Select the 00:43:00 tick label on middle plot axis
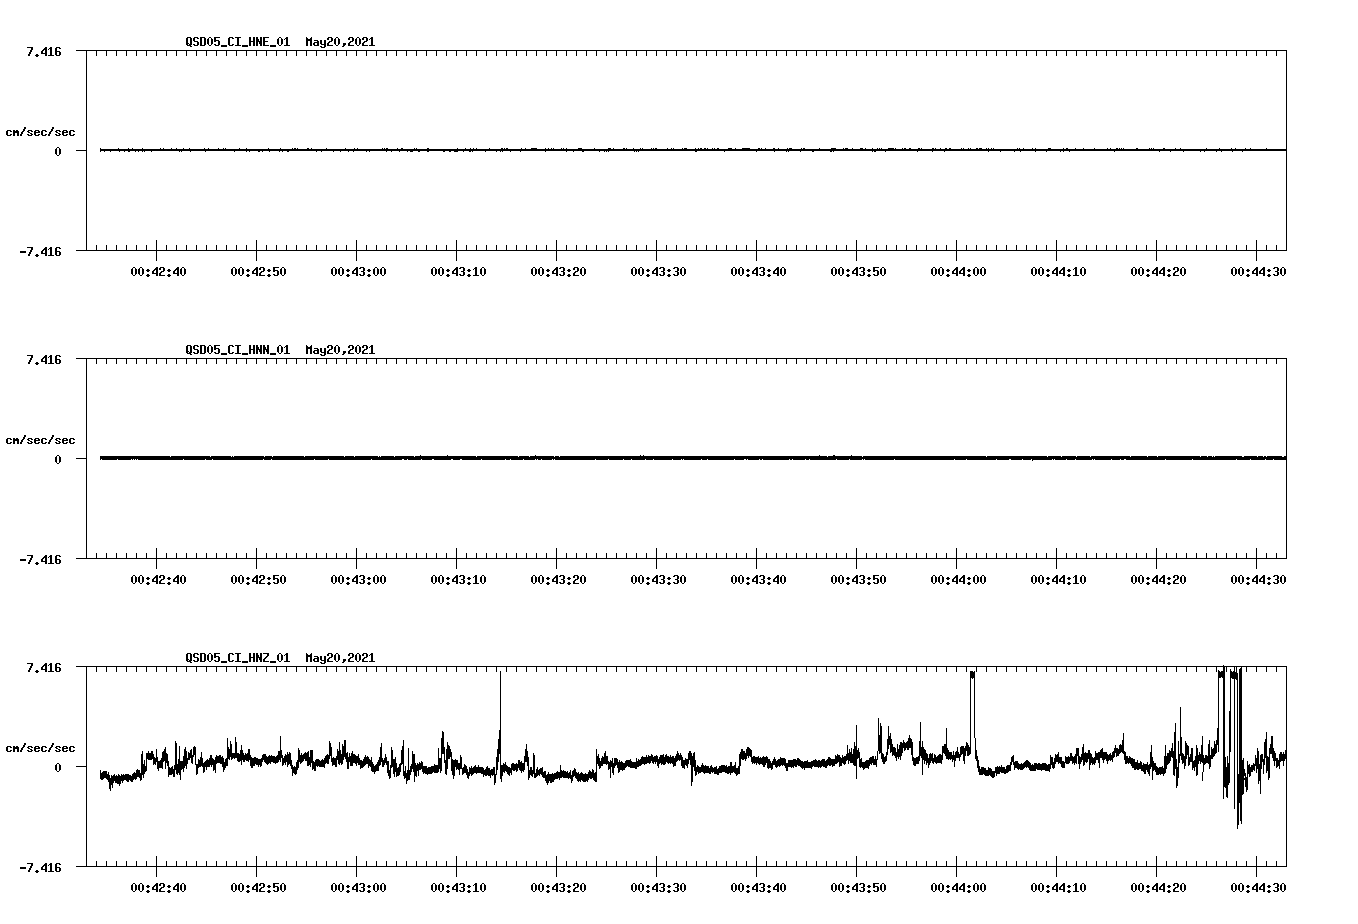The width and height of the screenshot is (1358, 924). (x=358, y=577)
